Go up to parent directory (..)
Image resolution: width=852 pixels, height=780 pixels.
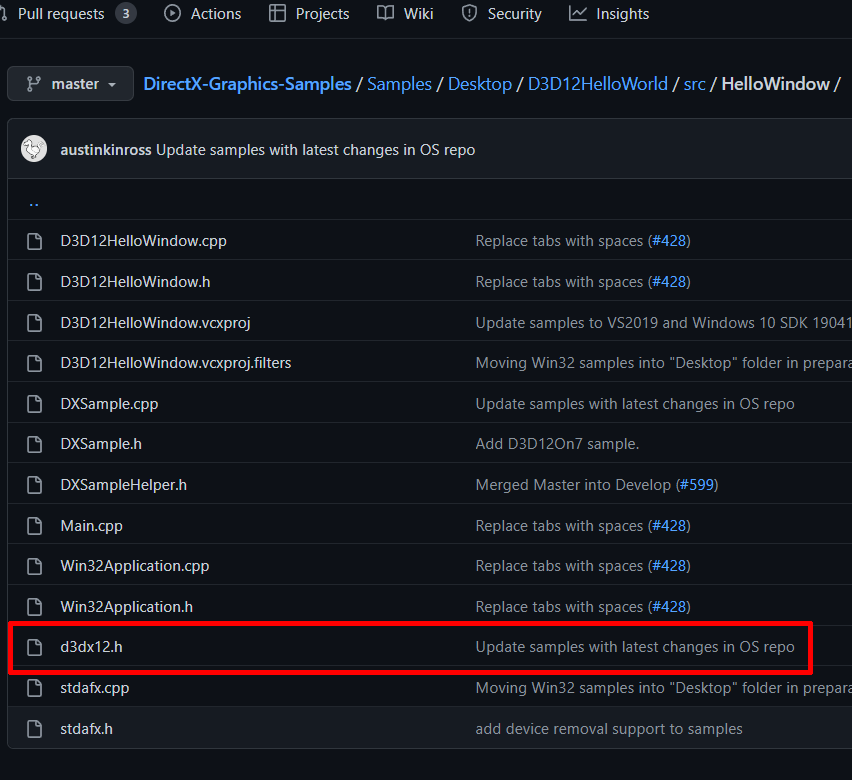pos(34,203)
